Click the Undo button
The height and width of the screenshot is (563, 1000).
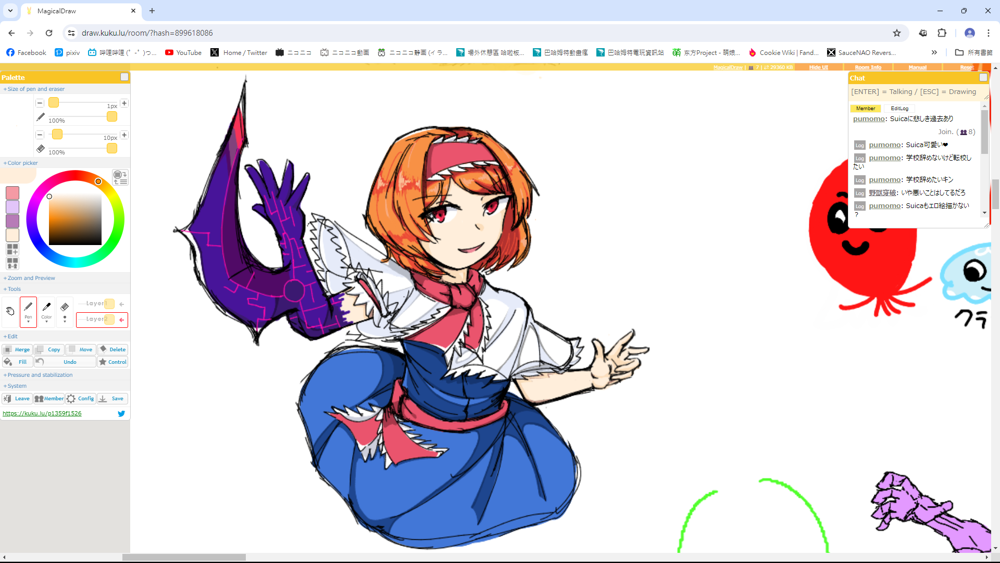(65, 362)
